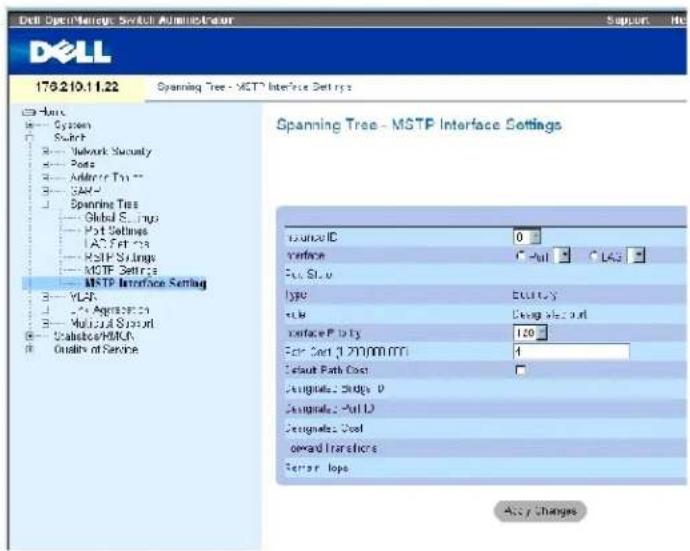Expand the Multicast Support tree node
This screenshot has width=690, height=551.
pyautogui.click(x=45, y=323)
